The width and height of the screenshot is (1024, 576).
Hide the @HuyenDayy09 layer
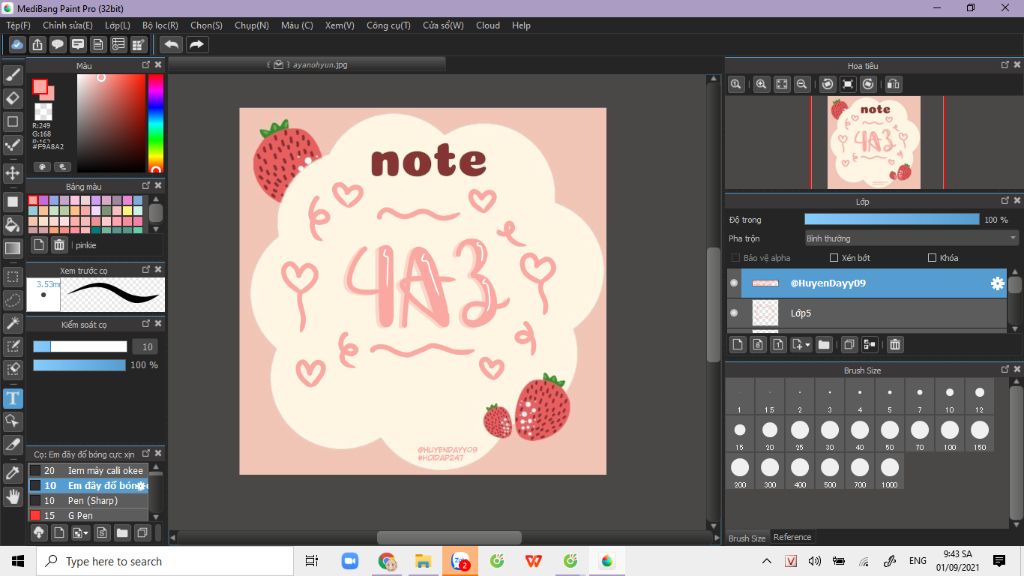point(734,283)
